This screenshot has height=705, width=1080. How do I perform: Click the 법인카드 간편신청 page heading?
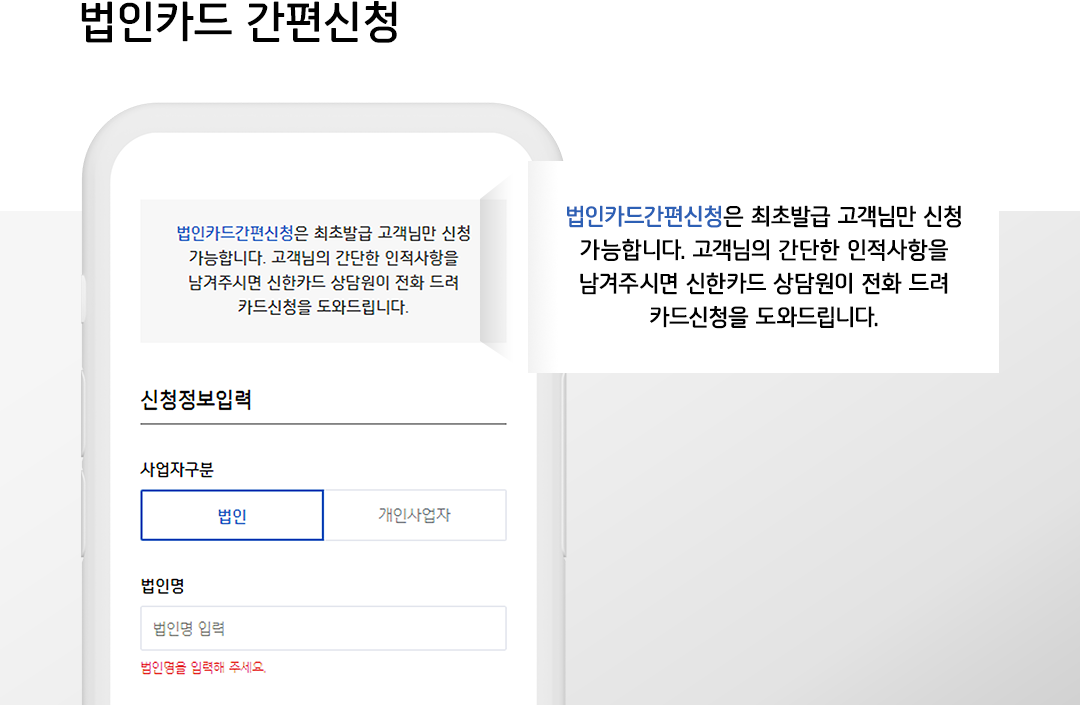coord(239,23)
